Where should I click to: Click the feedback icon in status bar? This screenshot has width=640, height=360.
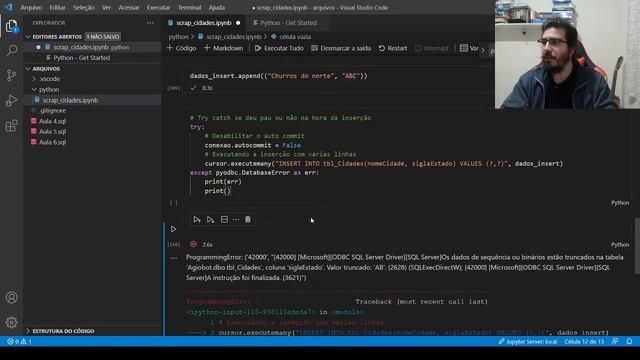coord(615,341)
